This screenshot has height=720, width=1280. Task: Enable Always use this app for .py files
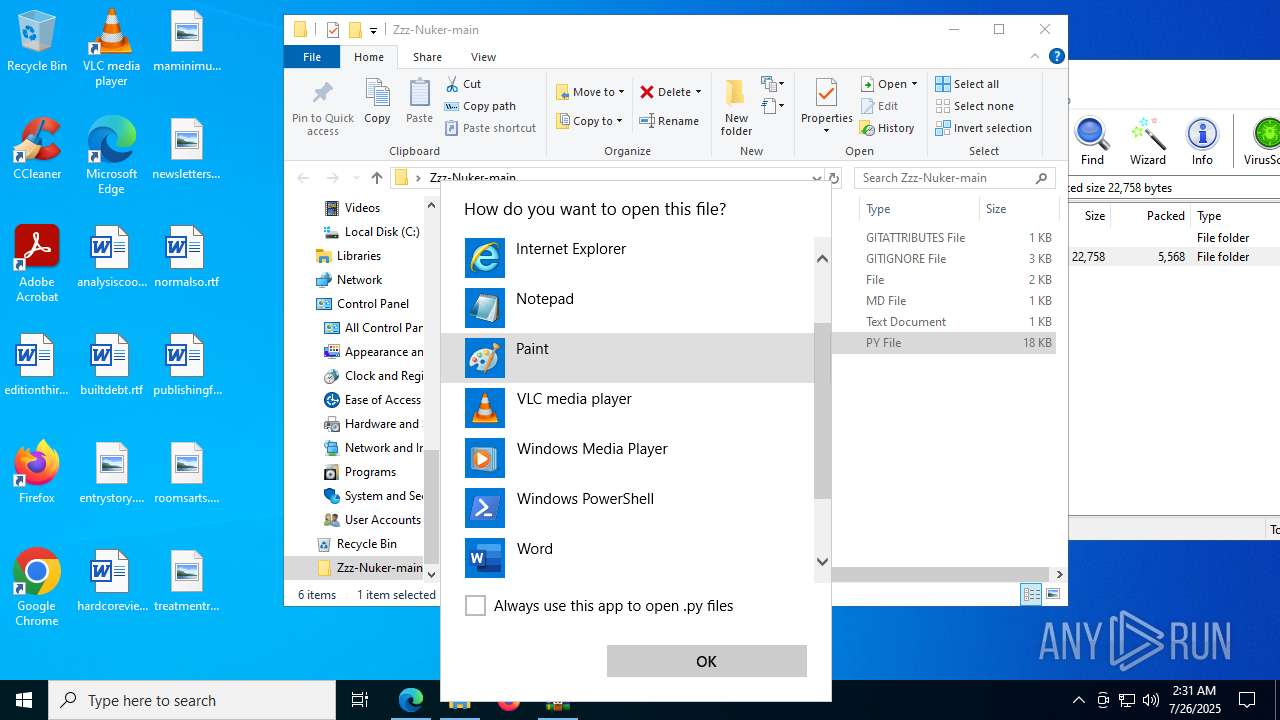coord(476,606)
